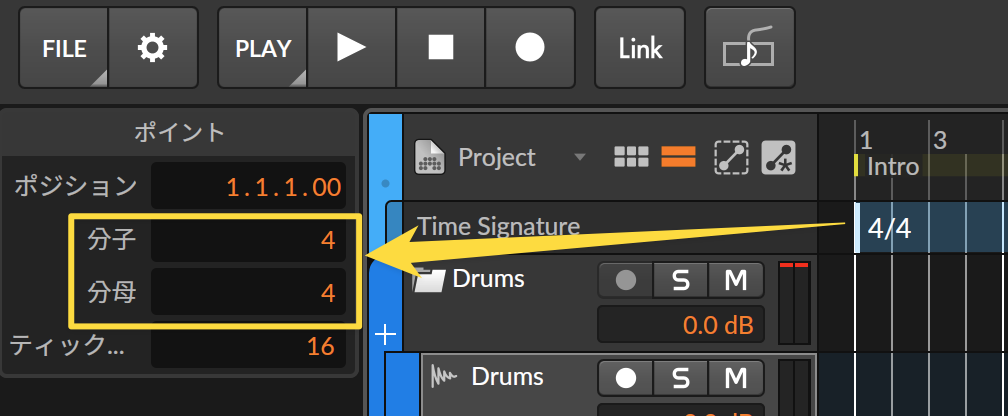Start playback with the play triangle
This screenshot has height=416, width=1008.
click(352, 48)
